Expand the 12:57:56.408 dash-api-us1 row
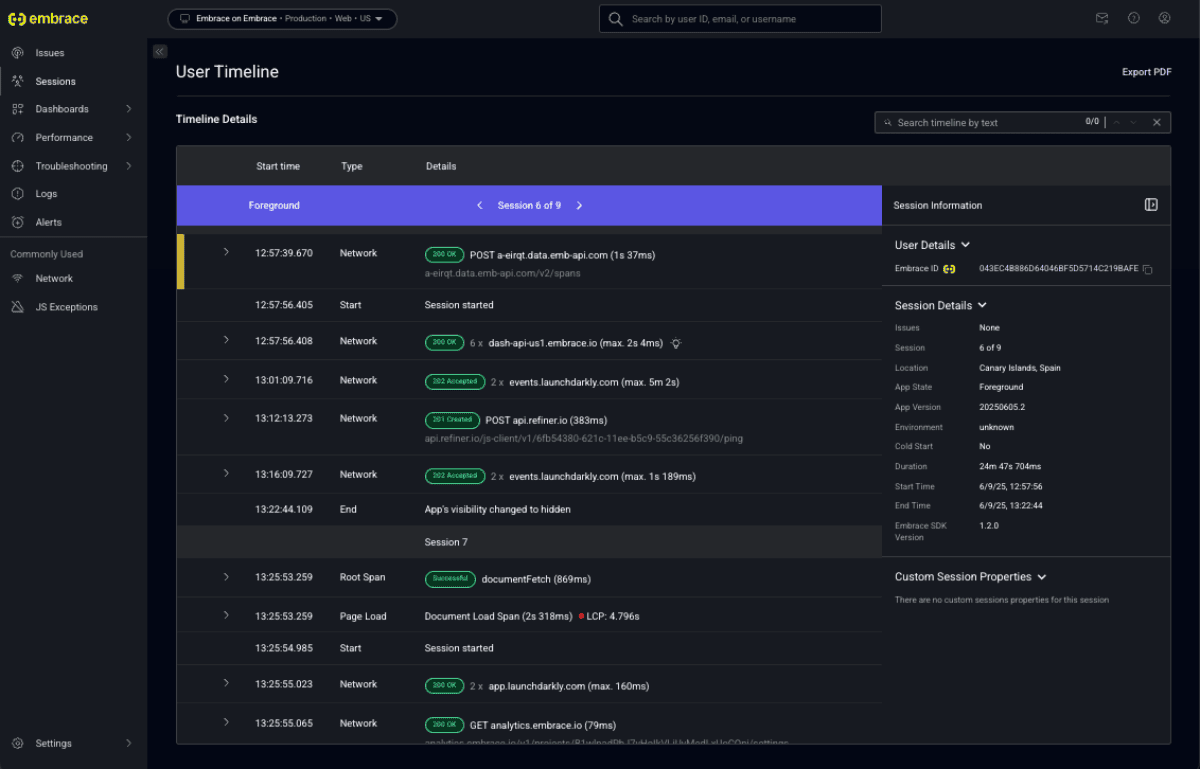This screenshot has width=1200, height=770. pos(226,340)
